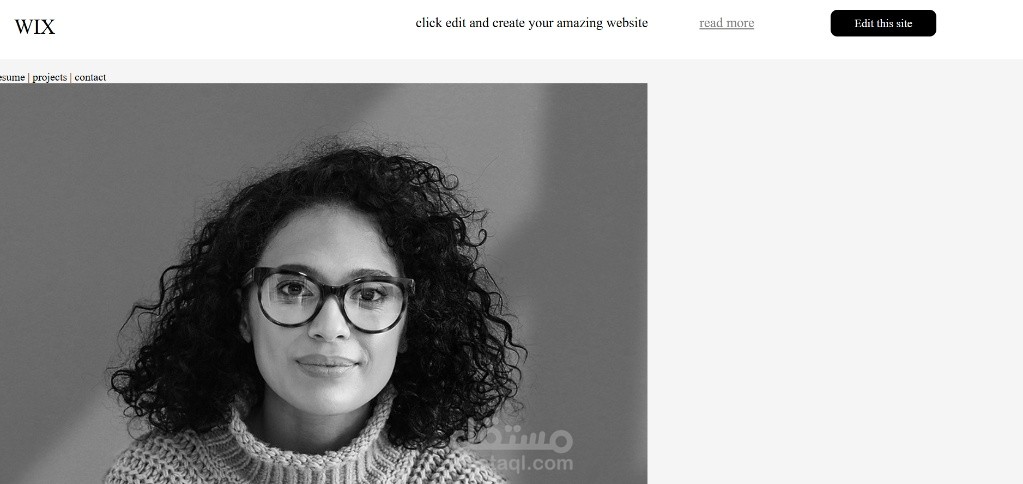Click the separator between resume and projects

pyautogui.click(x=29, y=77)
